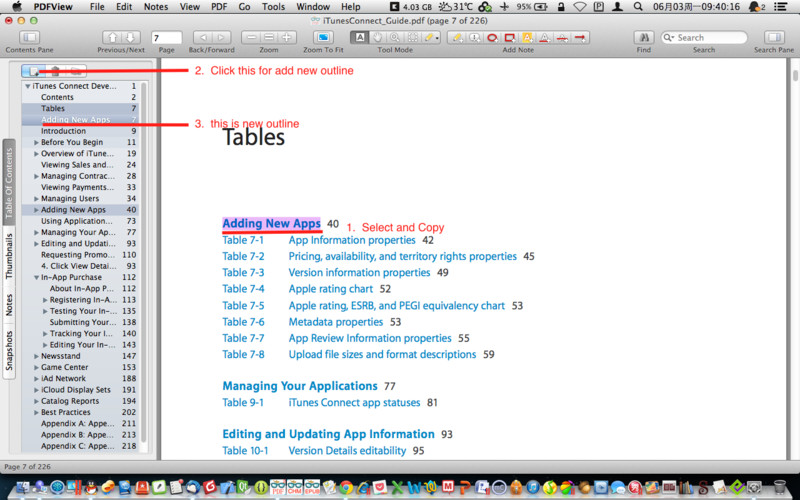The height and width of the screenshot is (500, 800).
Task: Go to previous page with up arrow
Action: pos(112,37)
